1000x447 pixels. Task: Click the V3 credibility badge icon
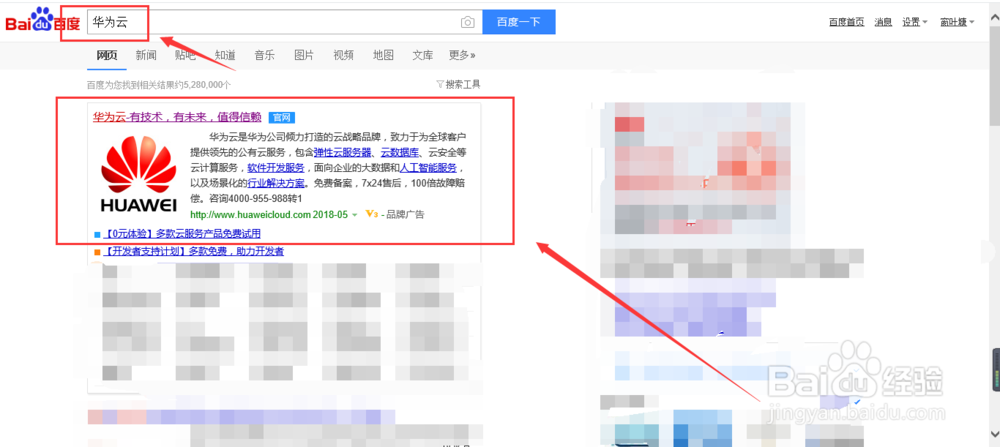[x=372, y=214]
